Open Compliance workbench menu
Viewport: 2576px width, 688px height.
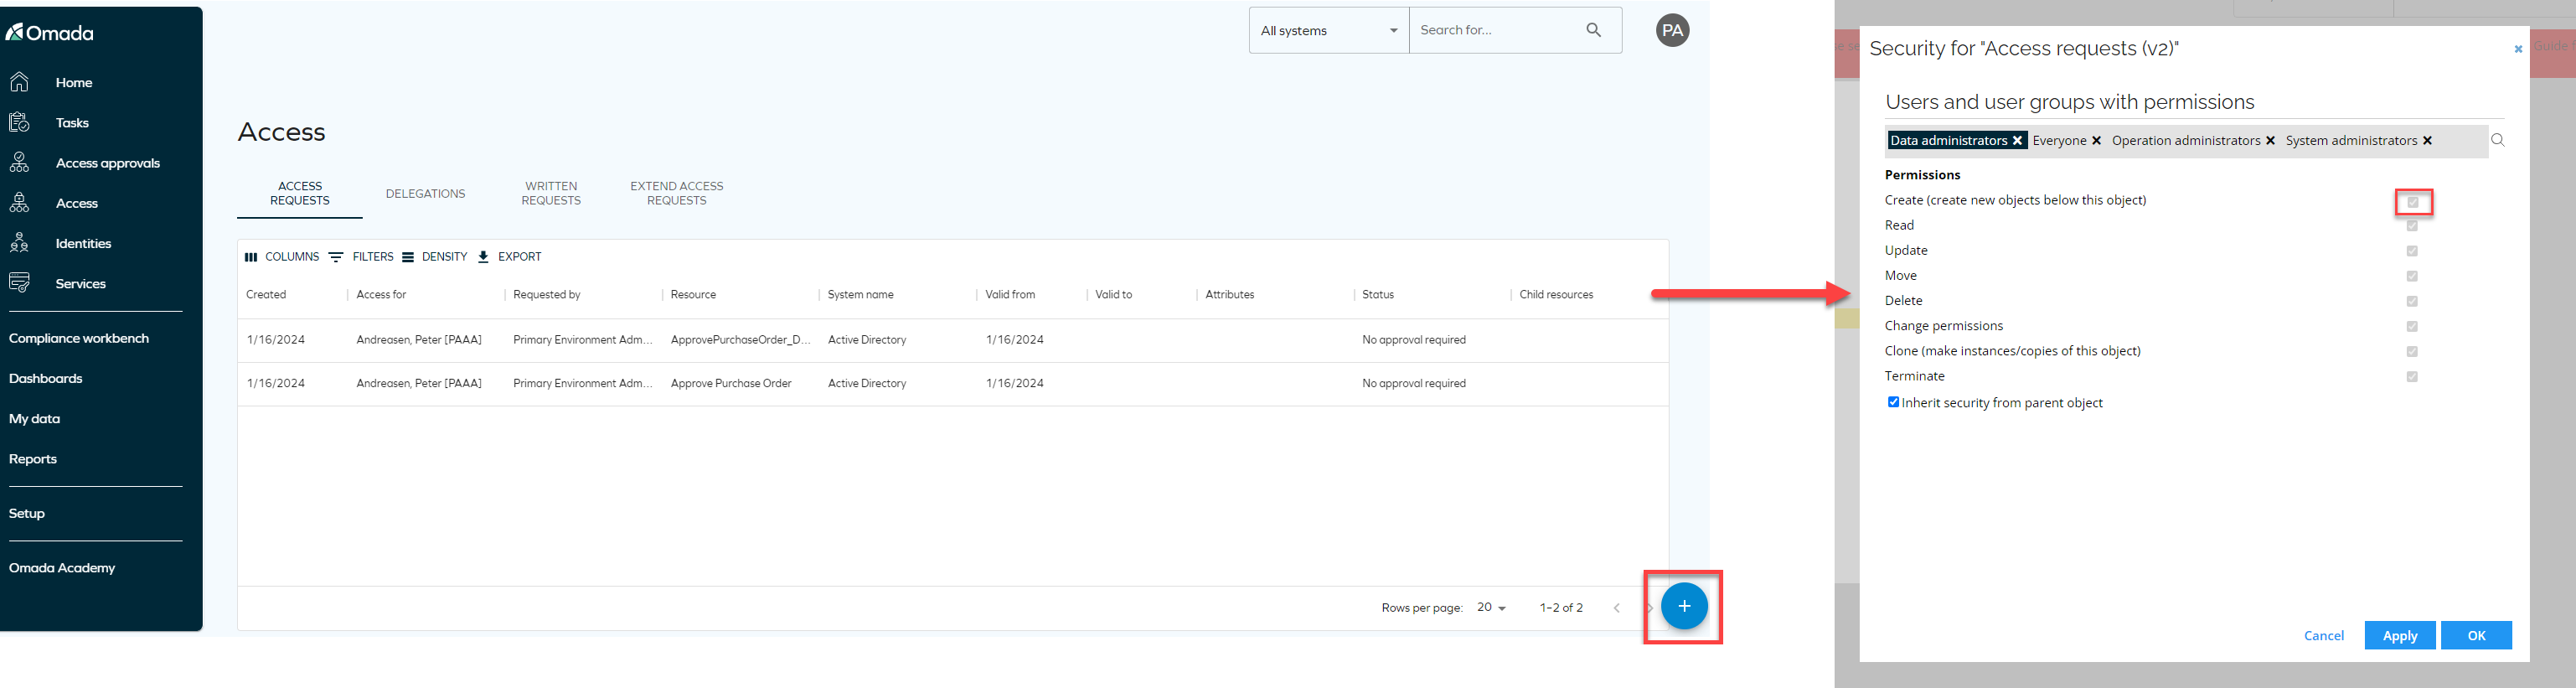[x=79, y=338]
